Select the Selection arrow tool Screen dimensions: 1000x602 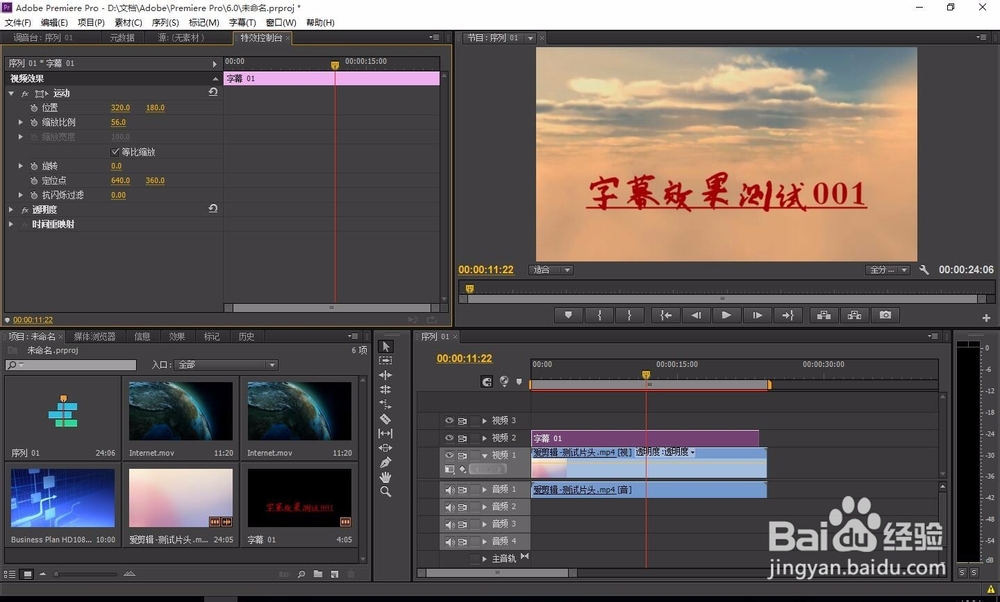[385, 346]
